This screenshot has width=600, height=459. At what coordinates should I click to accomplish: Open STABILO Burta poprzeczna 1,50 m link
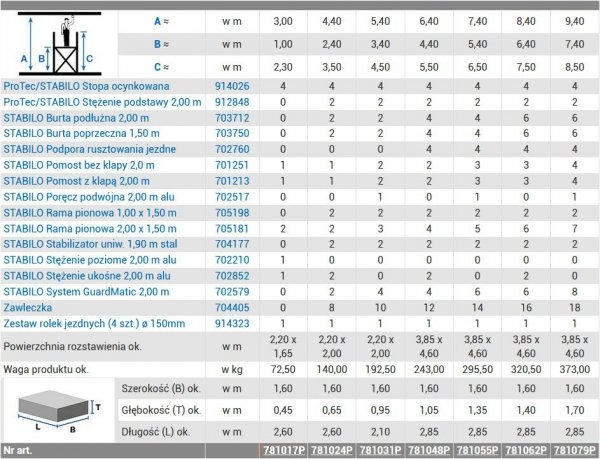pos(82,134)
